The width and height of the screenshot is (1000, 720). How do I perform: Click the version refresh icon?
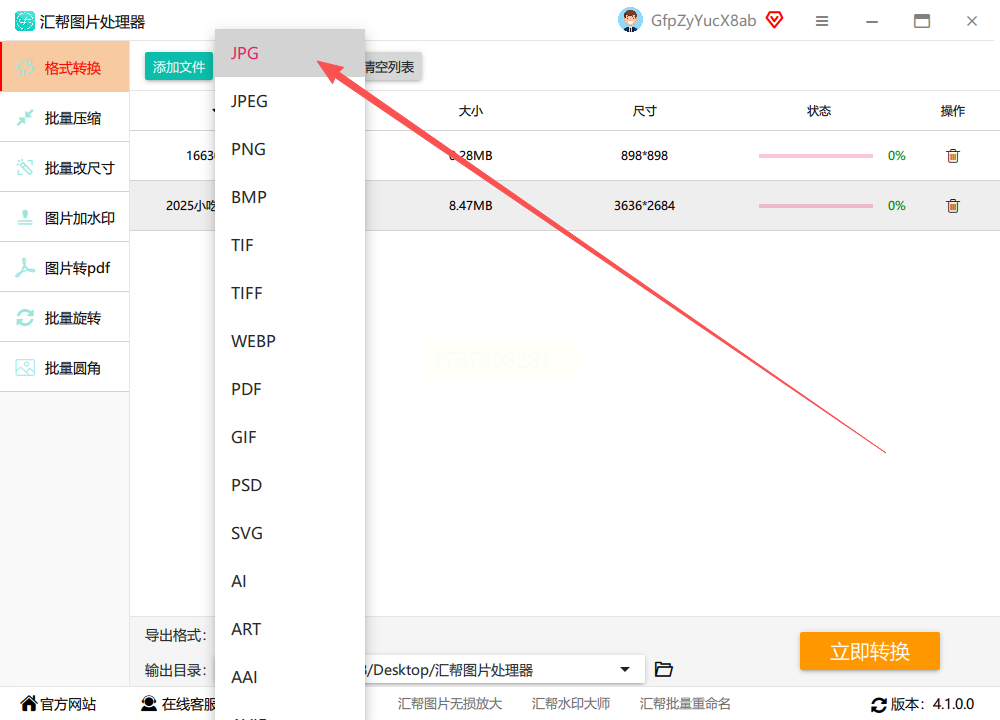click(878, 705)
